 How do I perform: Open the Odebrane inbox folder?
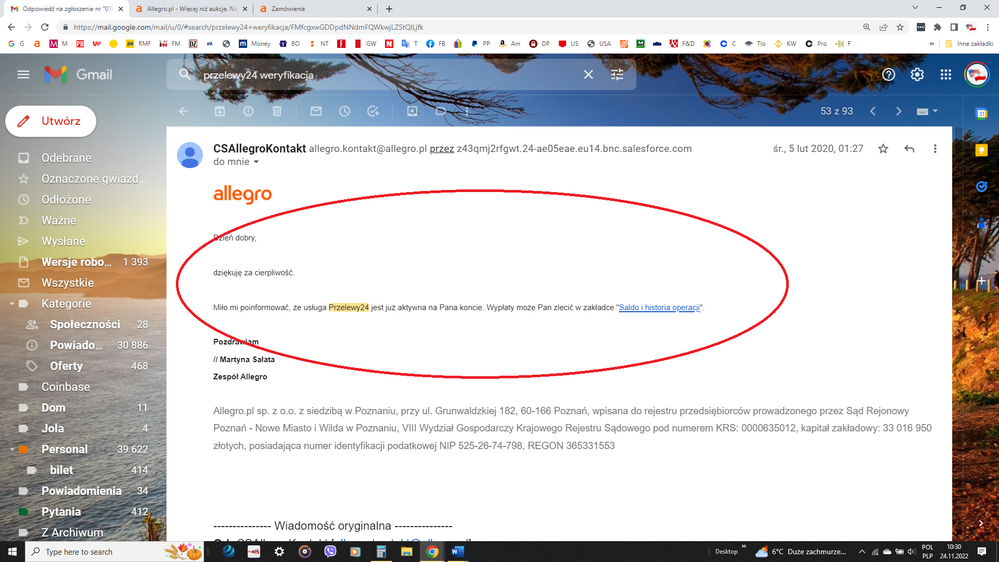[66, 158]
